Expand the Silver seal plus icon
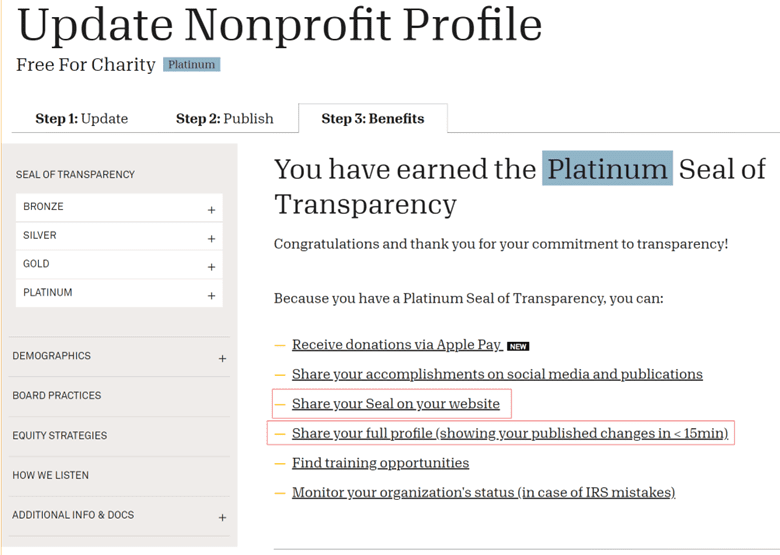 211,239
